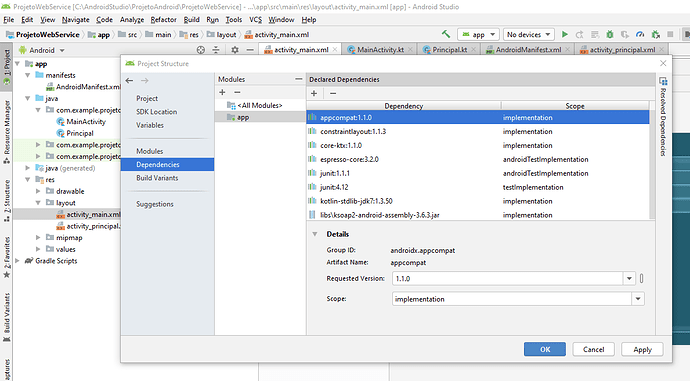Select Build Variants in the sidebar
Screen dimensions: 690x381
point(157,178)
